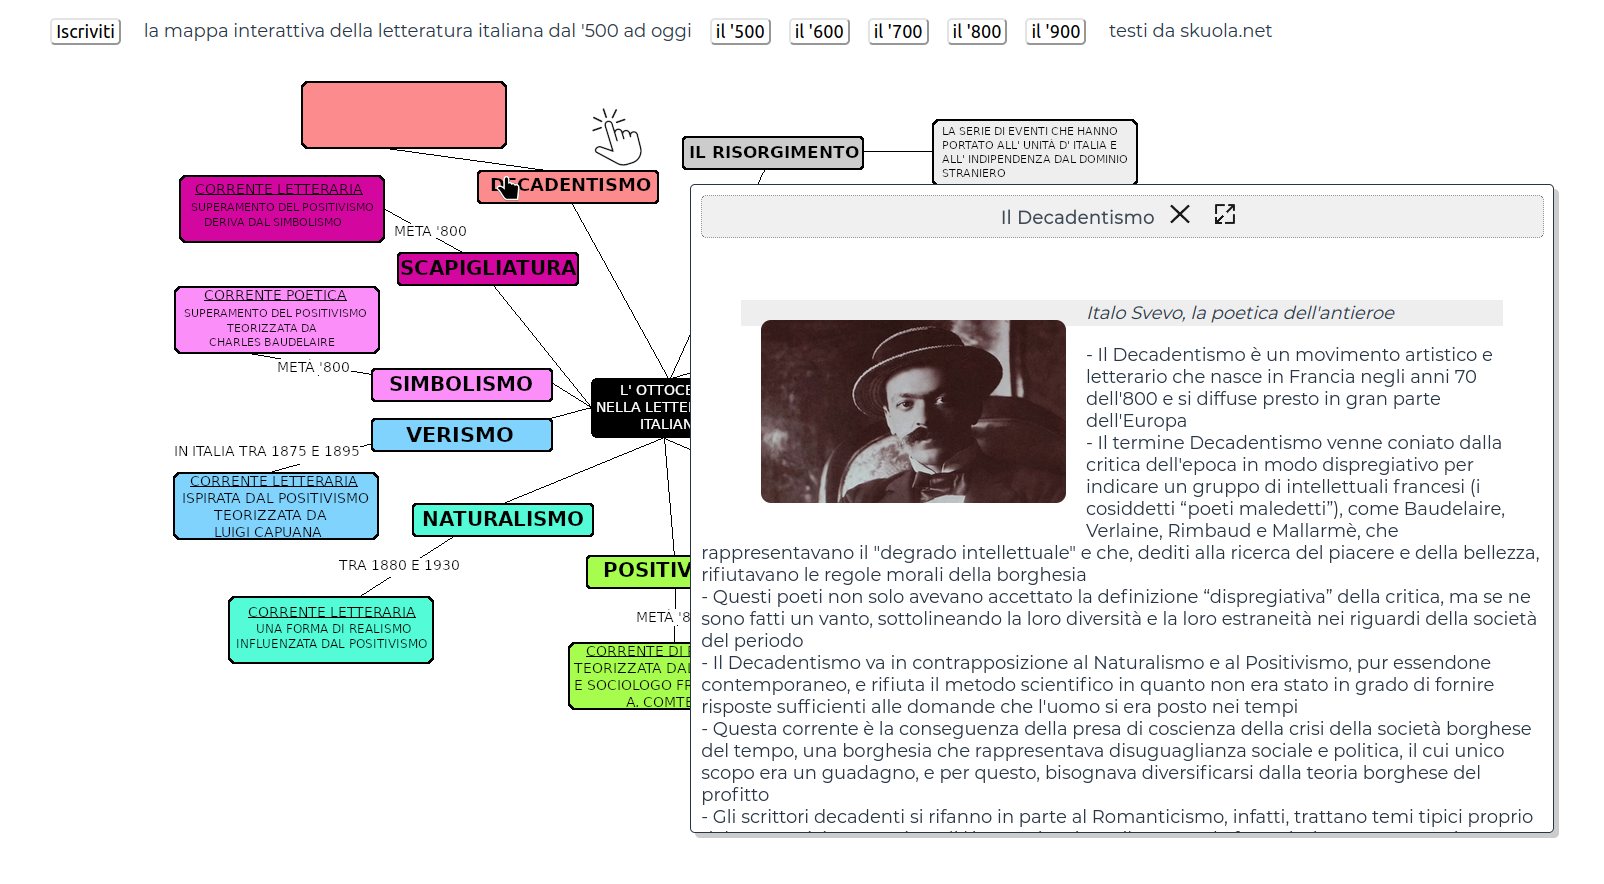Click green box mentioning A. Comte
The width and height of the screenshot is (1604, 884).
coord(630,676)
